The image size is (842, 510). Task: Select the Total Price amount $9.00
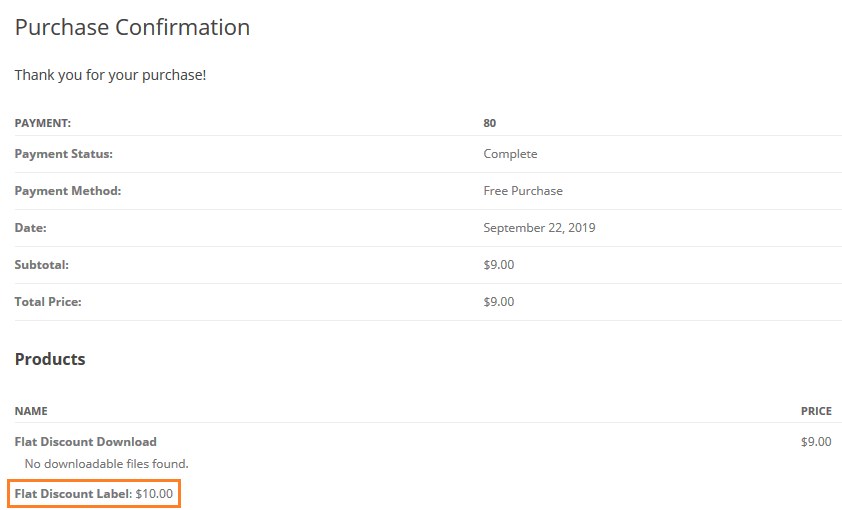[x=498, y=302]
